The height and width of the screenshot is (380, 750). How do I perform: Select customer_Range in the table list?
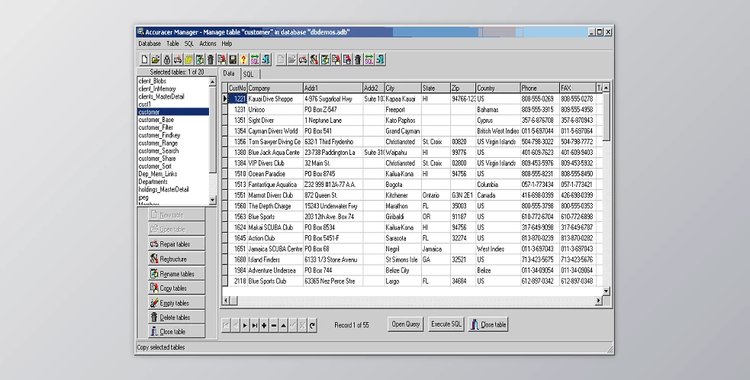(158, 143)
